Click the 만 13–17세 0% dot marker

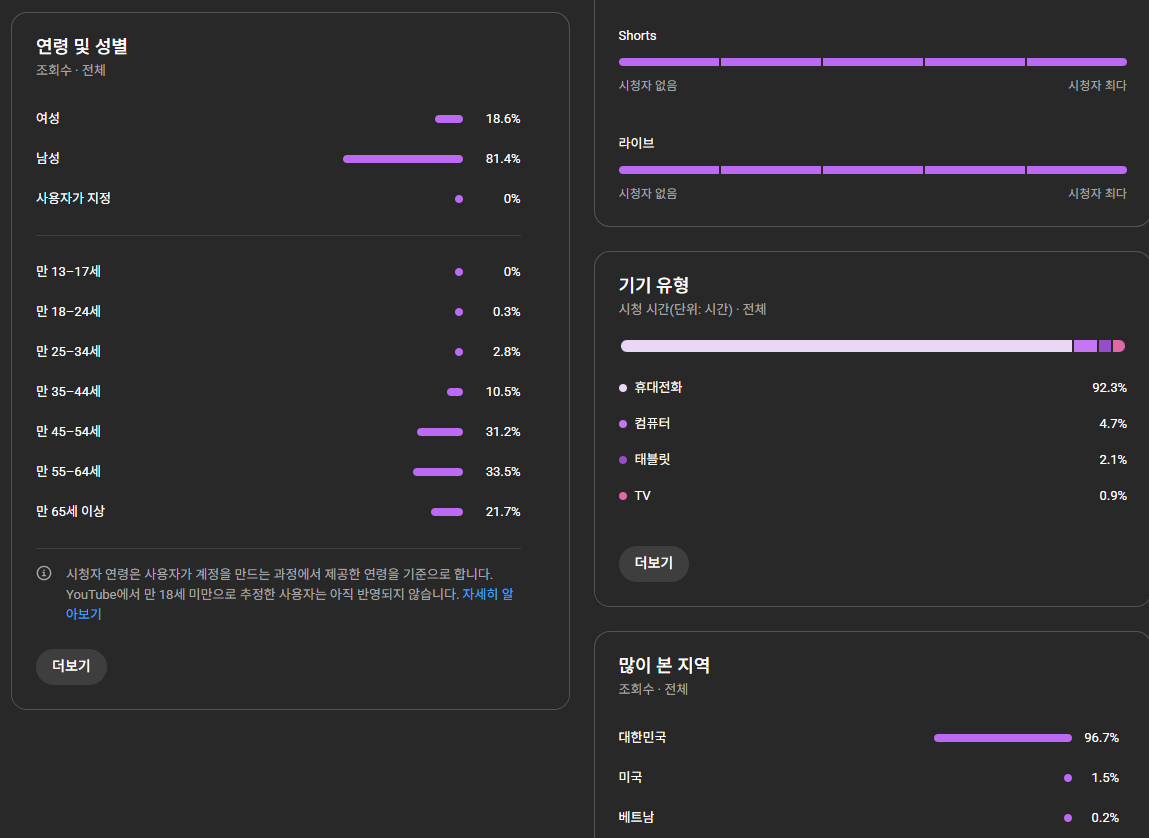point(459,272)
